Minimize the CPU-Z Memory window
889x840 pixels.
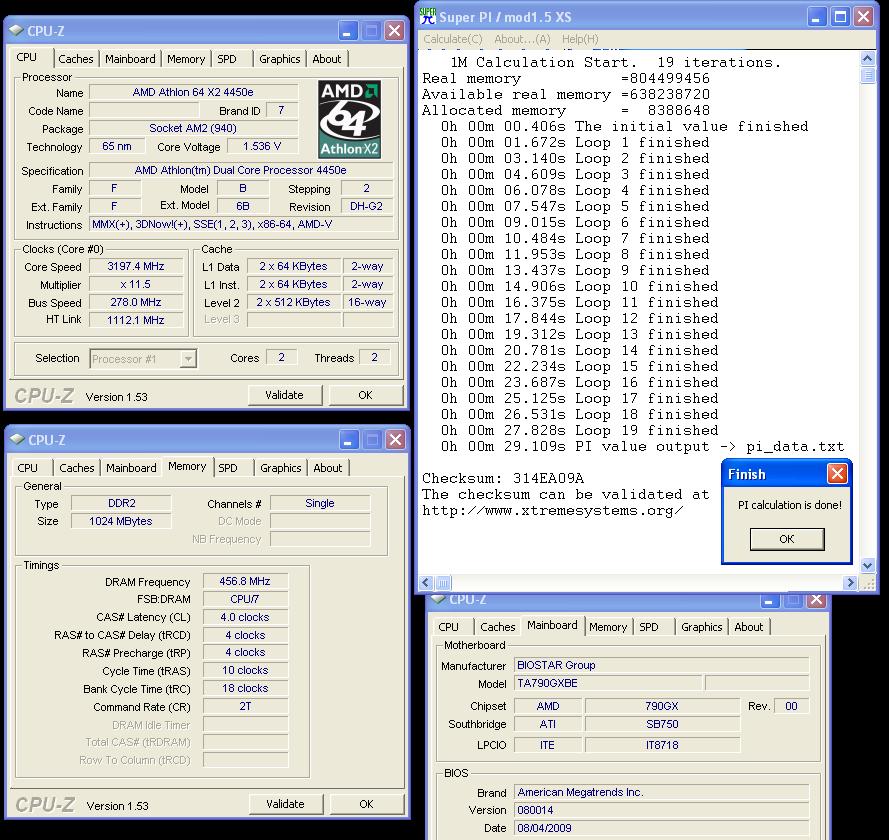point(349,440)
